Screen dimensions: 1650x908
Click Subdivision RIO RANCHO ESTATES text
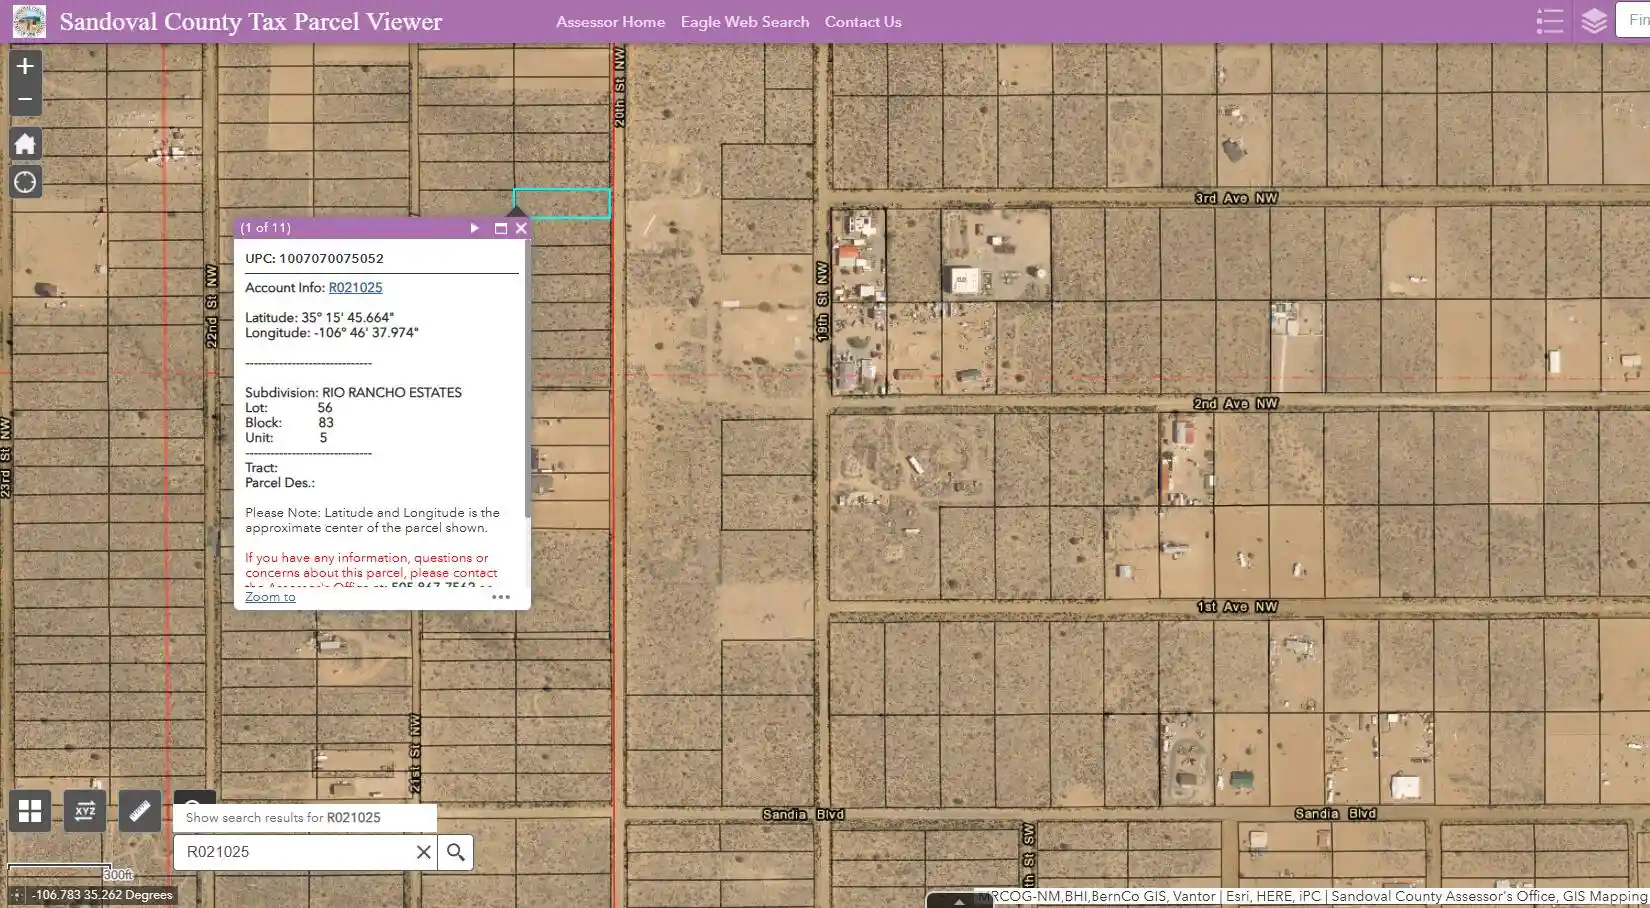353,393
